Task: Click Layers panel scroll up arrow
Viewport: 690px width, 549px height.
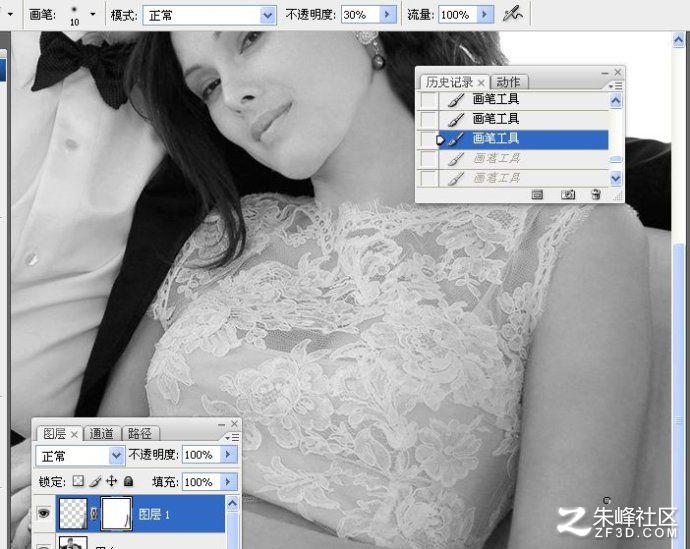Action: pyautogui.click(x=232, y=503)
